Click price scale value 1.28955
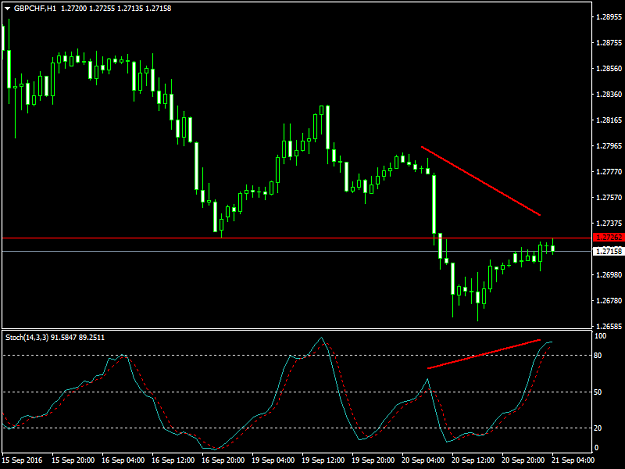The height and width of the screenshot is (469, 625). tap(609, 17)
